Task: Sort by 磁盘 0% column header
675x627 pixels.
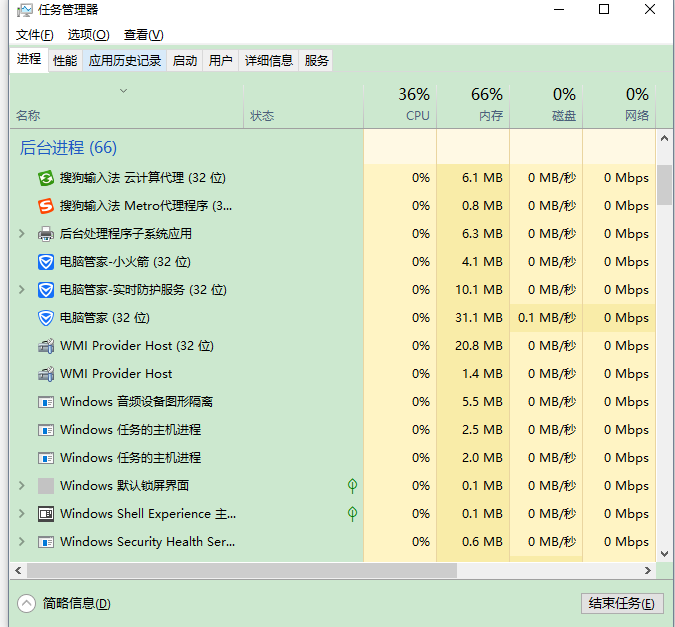Action: coord(546,106)
